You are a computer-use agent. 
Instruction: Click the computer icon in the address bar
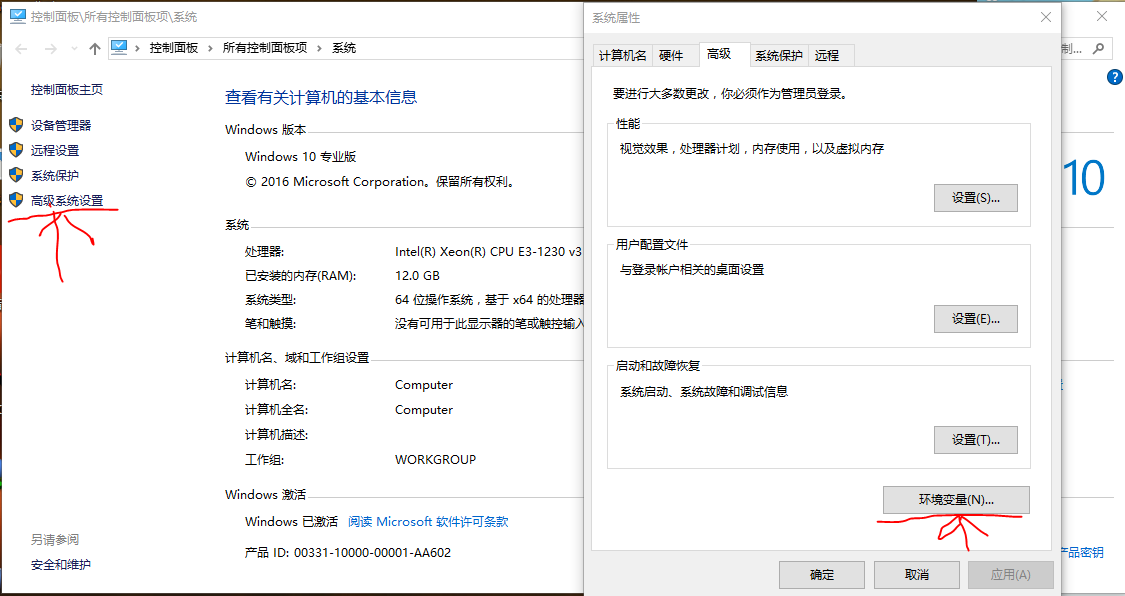[119, 47]
